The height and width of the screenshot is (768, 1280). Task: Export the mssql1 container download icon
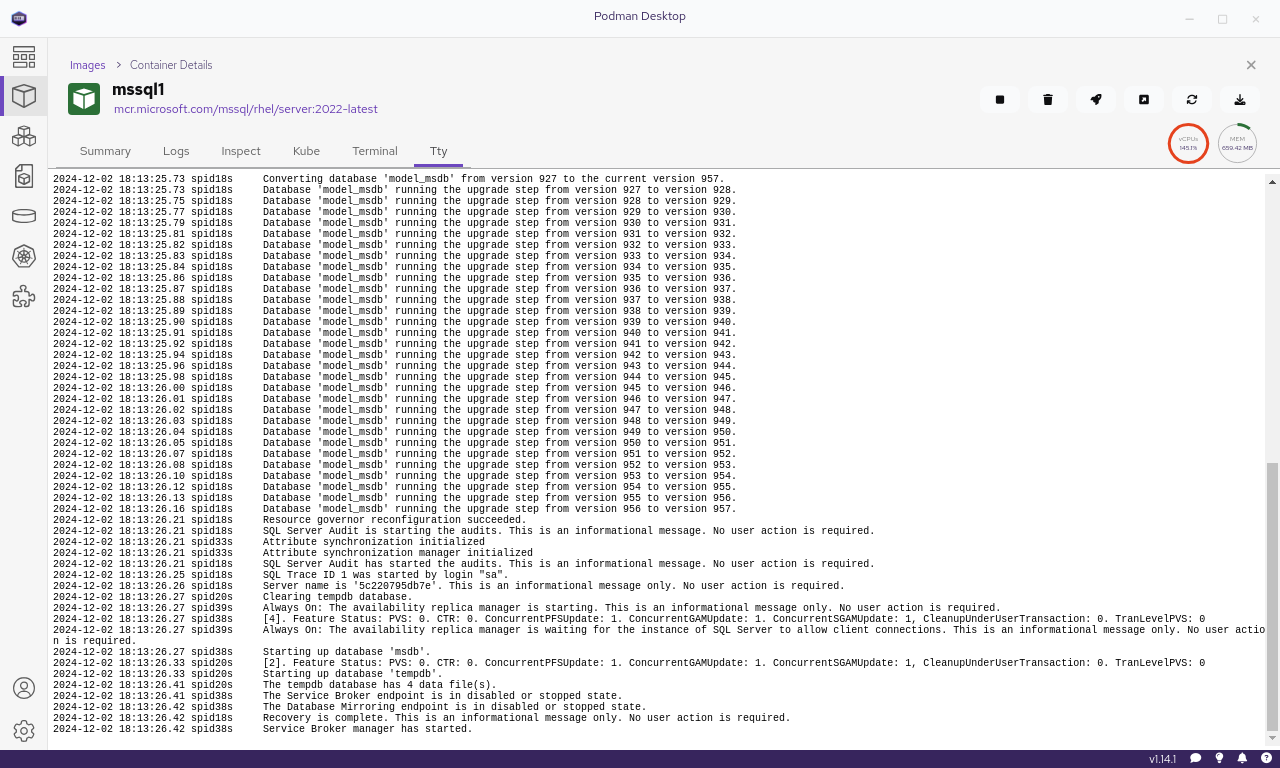pos(1240,99)
